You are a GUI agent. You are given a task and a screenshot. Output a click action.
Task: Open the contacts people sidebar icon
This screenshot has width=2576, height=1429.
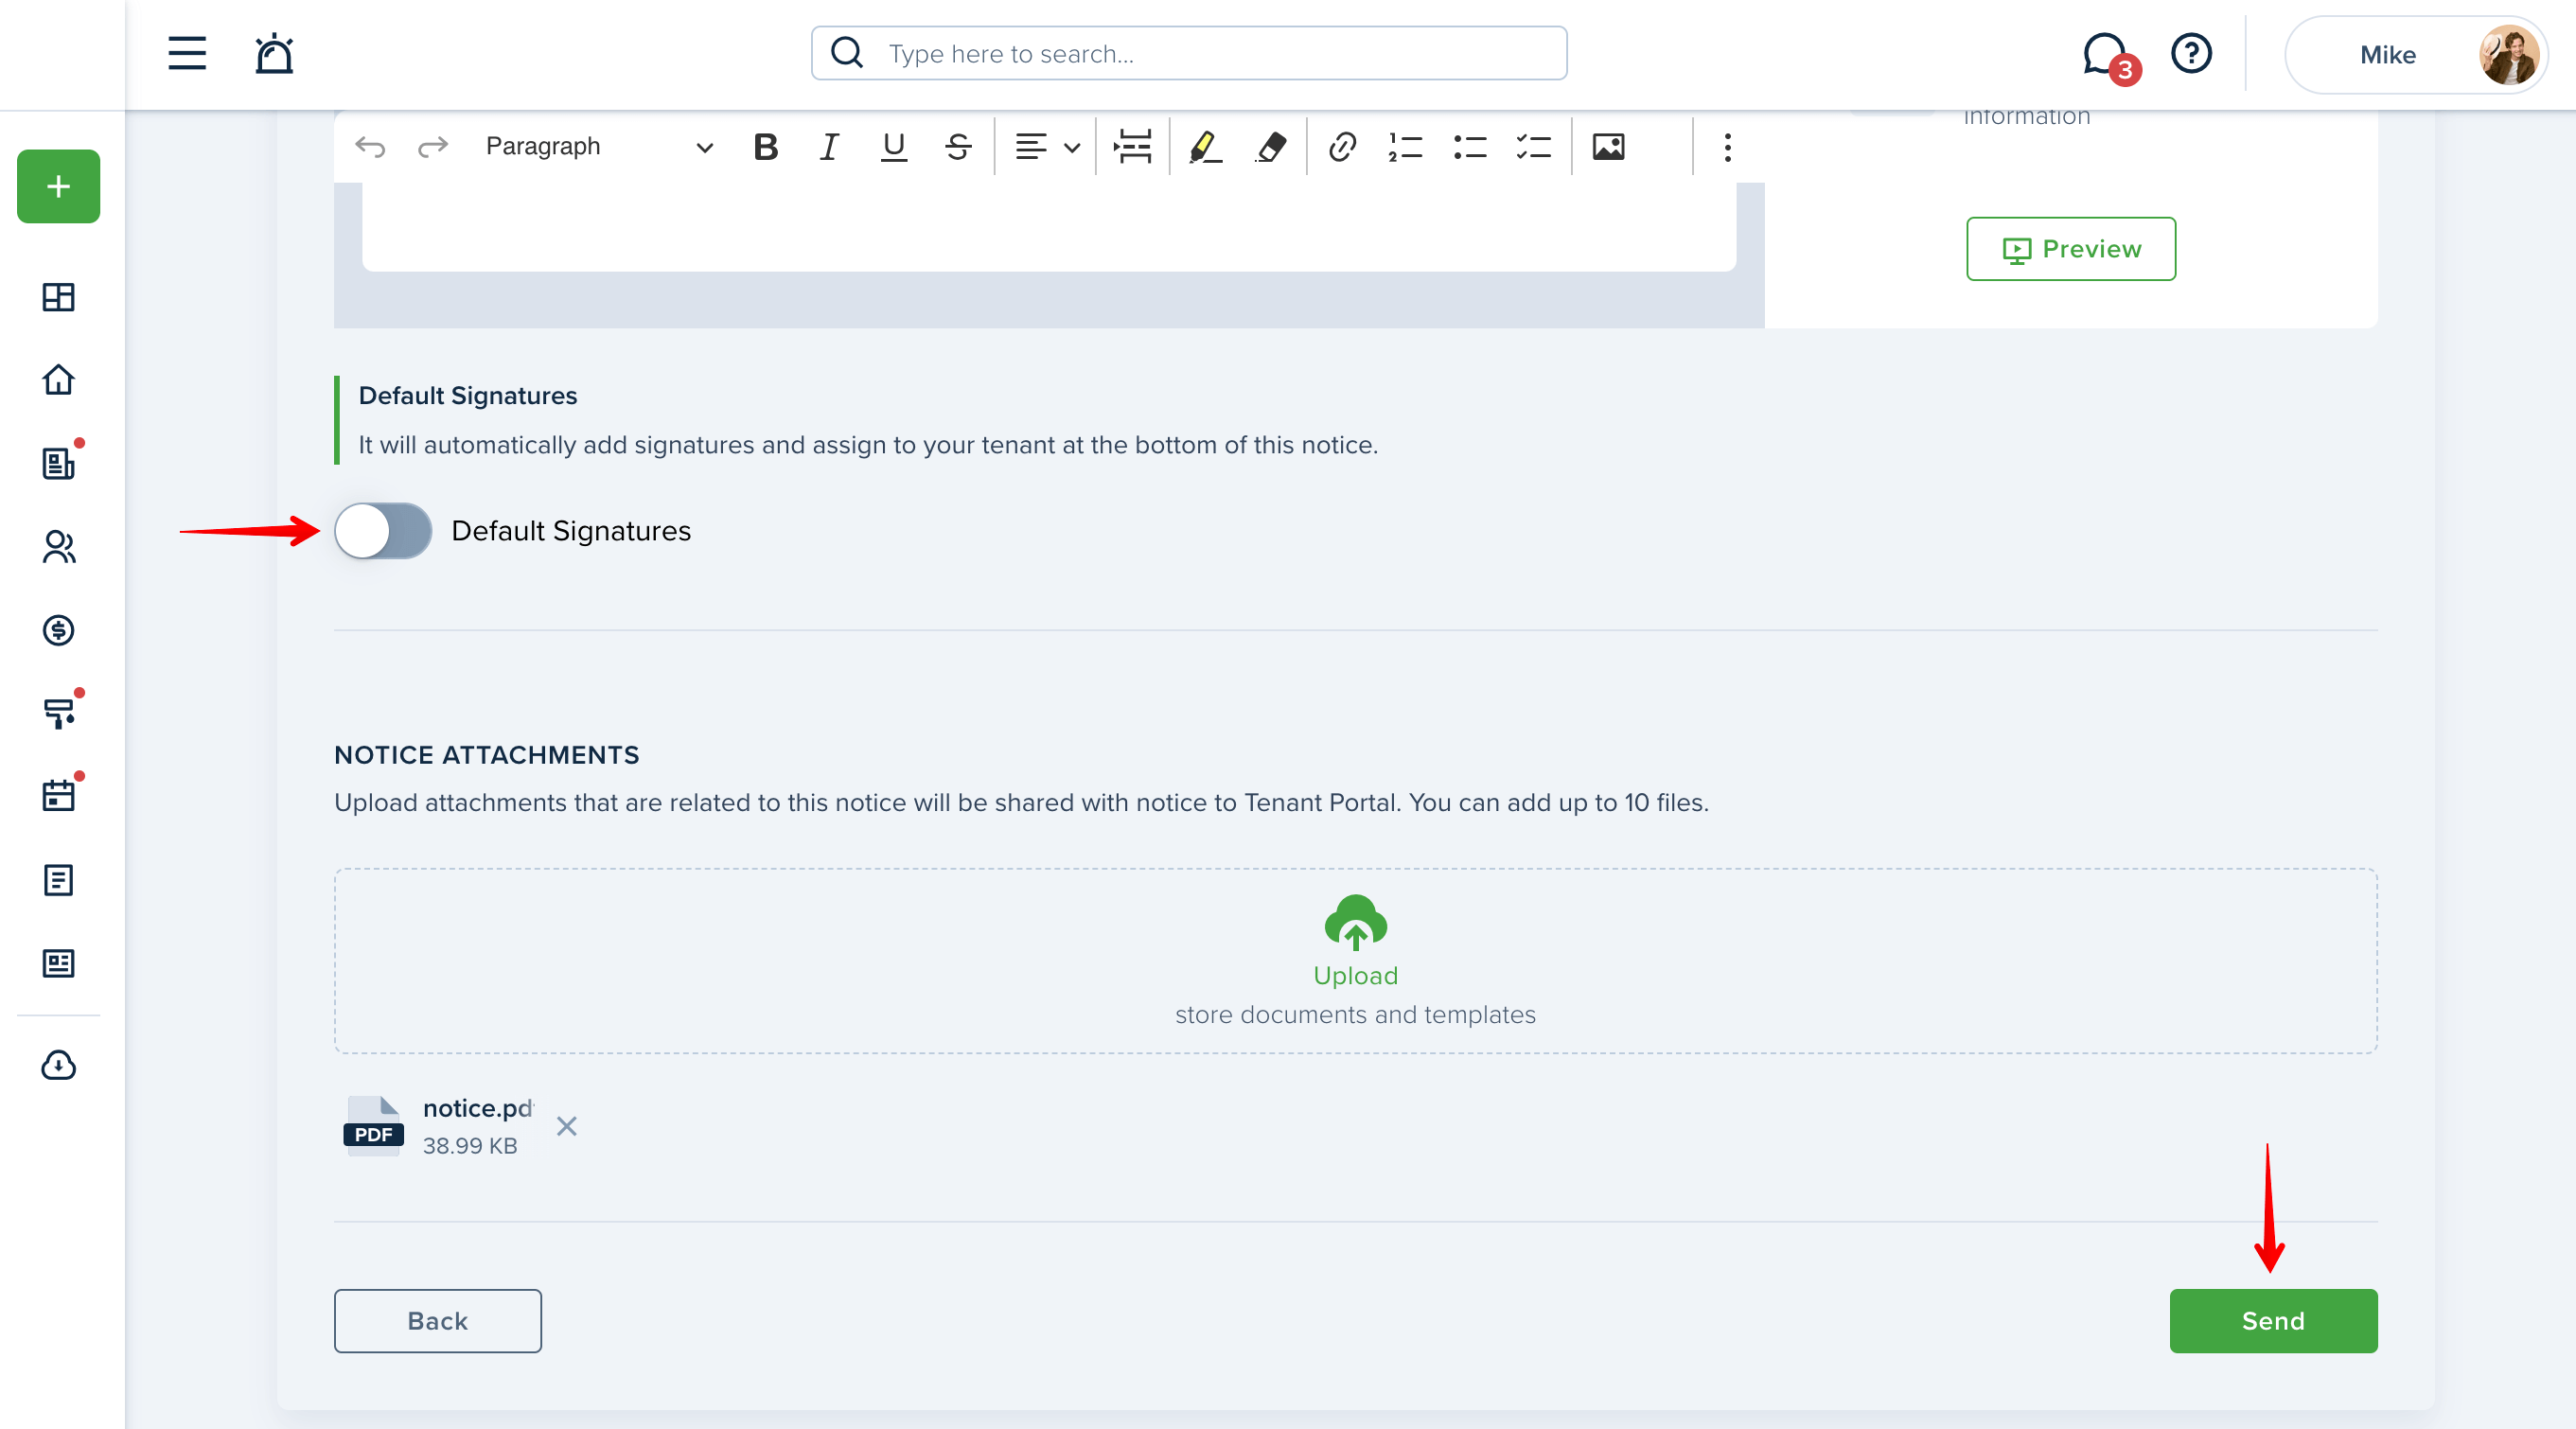pyautogui.click(x=59, y=547)
